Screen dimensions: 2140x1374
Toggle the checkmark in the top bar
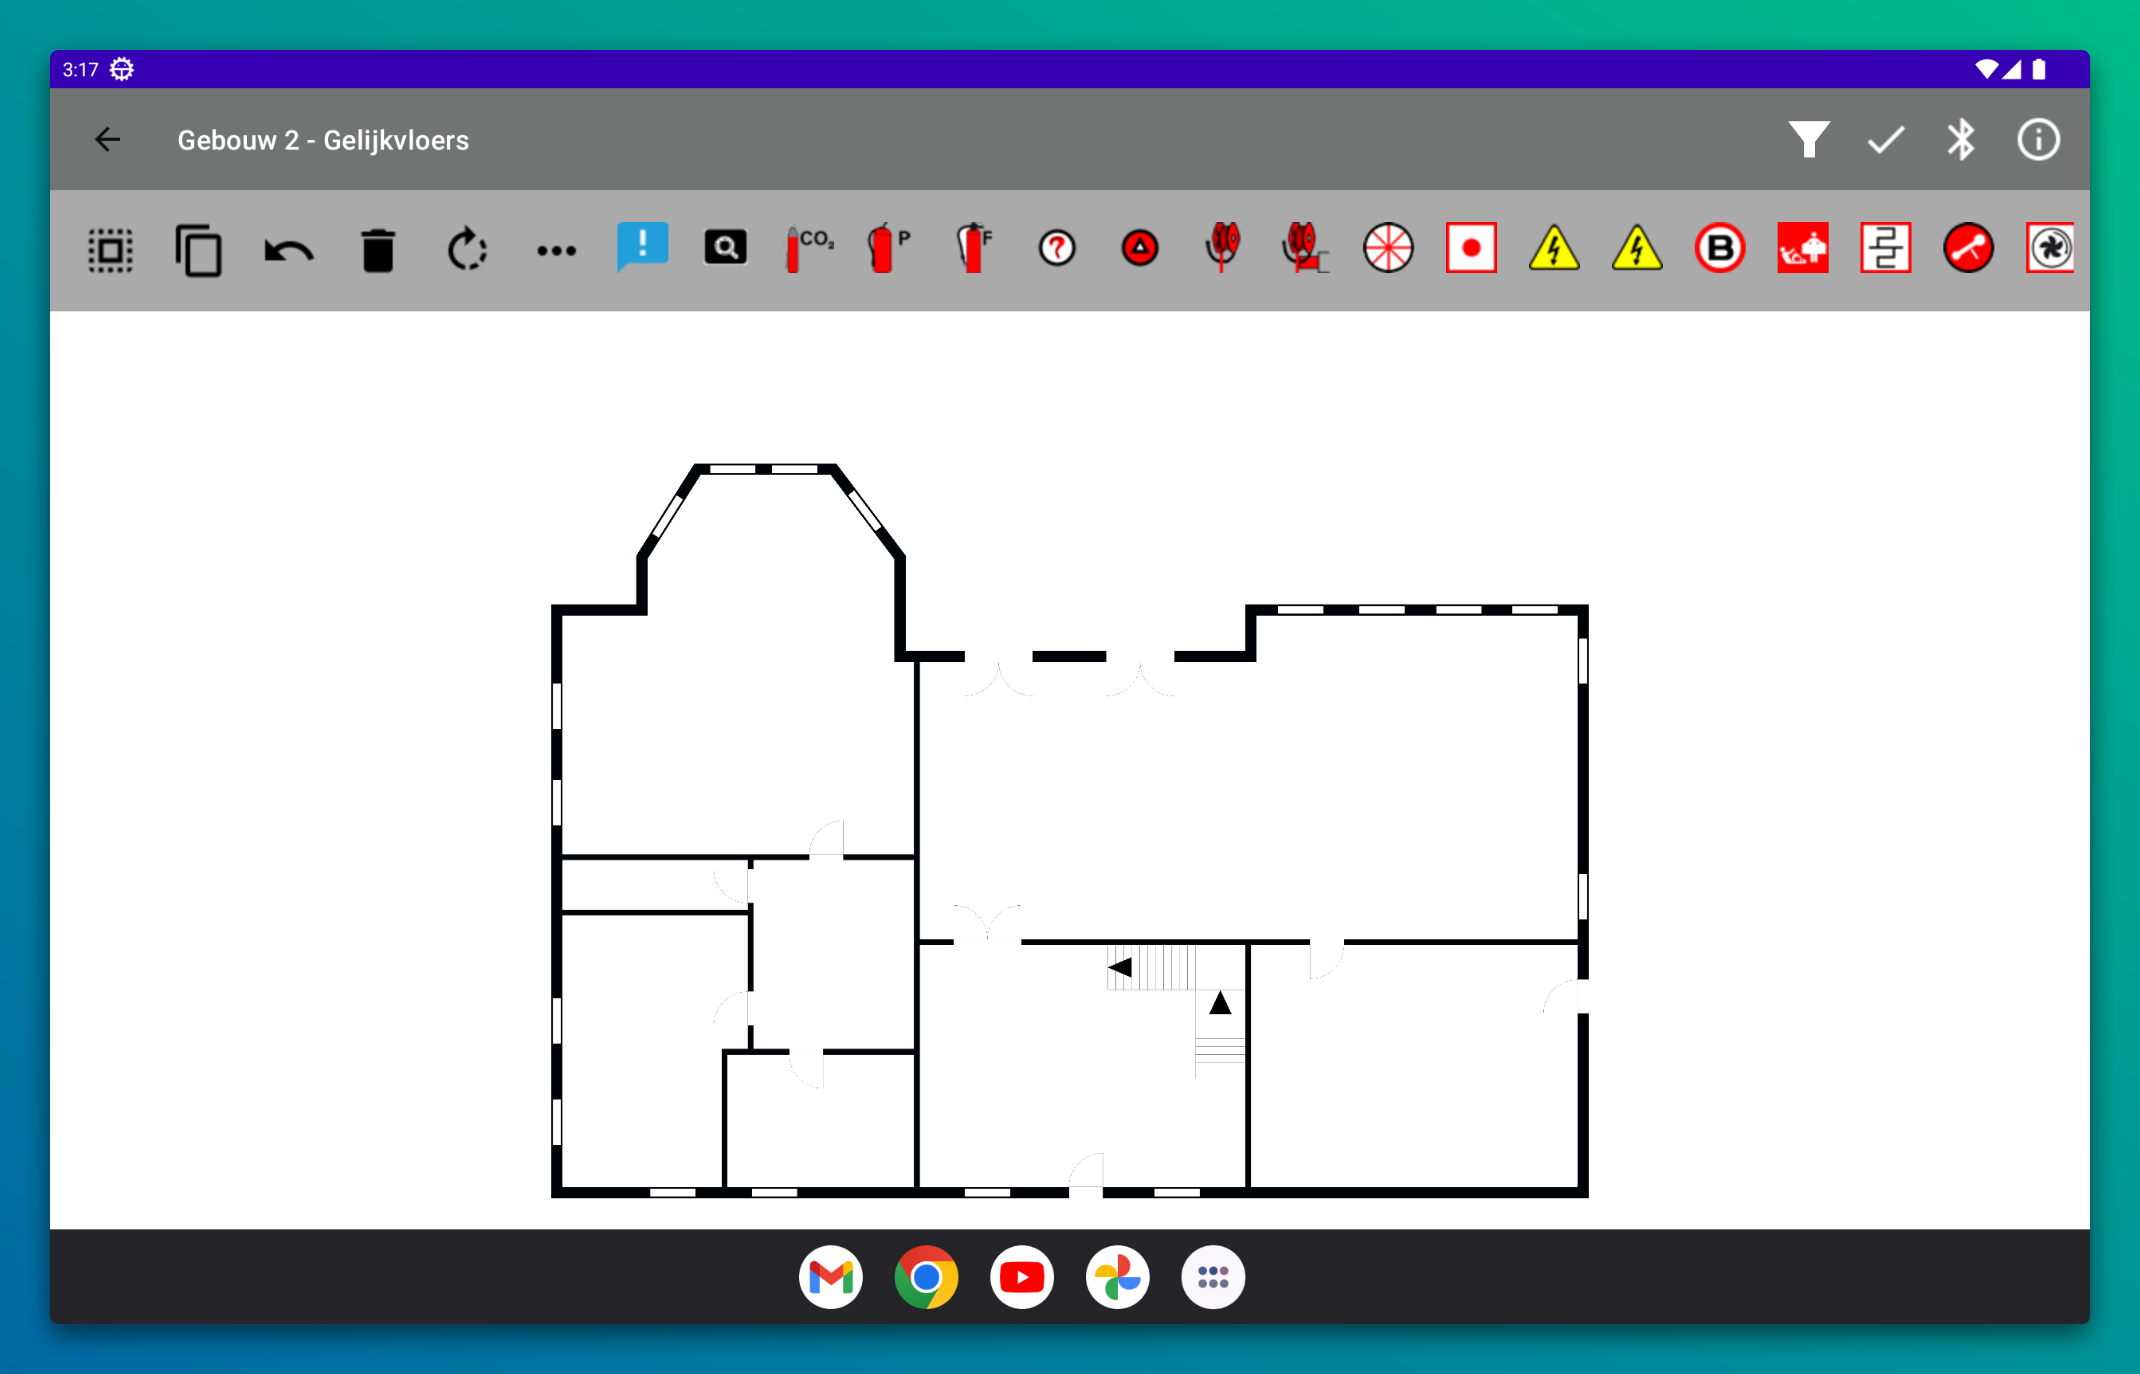point(1886,140)
